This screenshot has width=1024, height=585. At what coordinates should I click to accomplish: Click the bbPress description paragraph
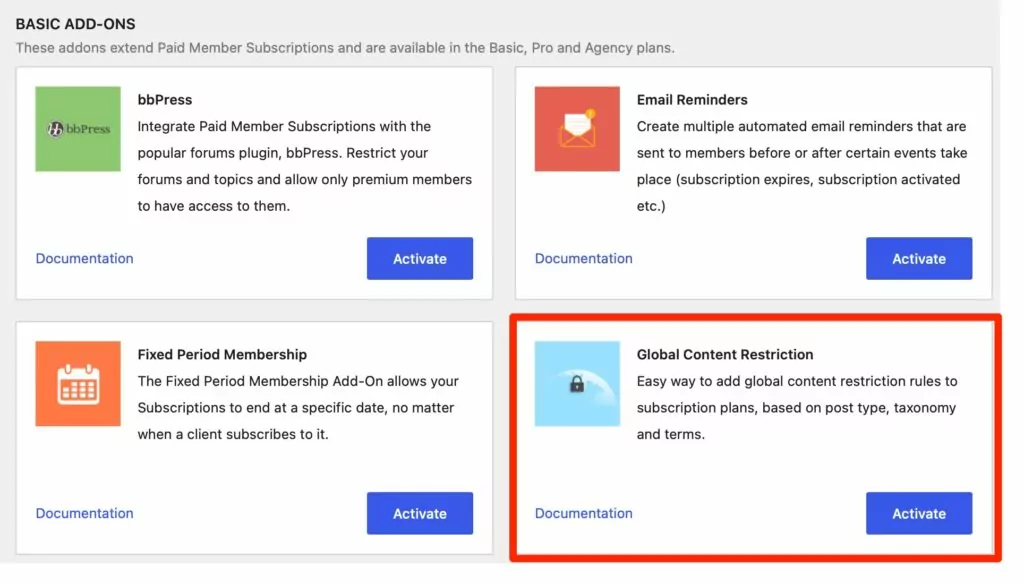click(x=304, y=166)
